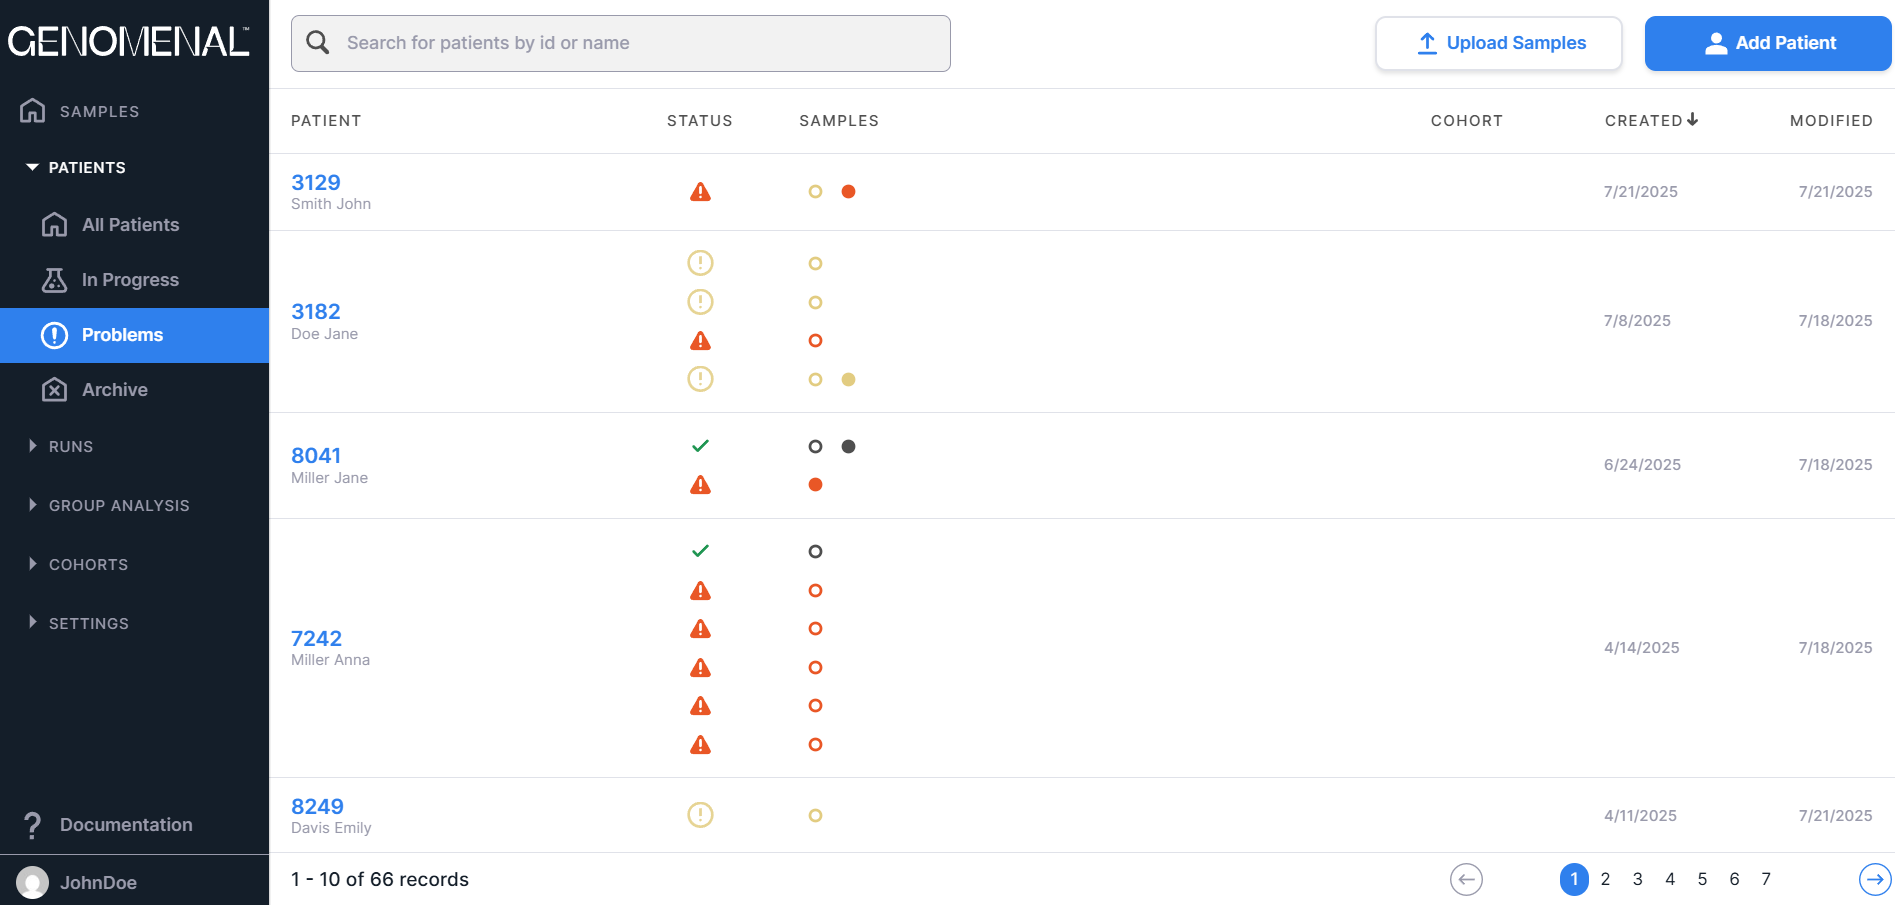This screenshot has width=1895, height=905.
Task: Click the red warning icon for patient 3129
Action: pyautogui.click(x=700, y=192)
